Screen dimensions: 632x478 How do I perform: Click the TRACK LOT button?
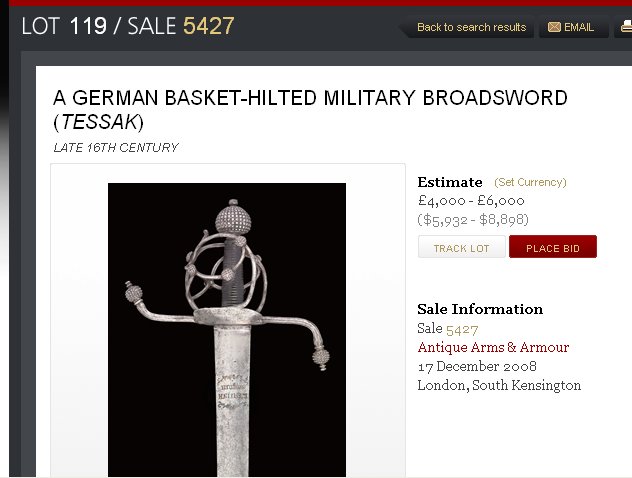pos(462,247)
